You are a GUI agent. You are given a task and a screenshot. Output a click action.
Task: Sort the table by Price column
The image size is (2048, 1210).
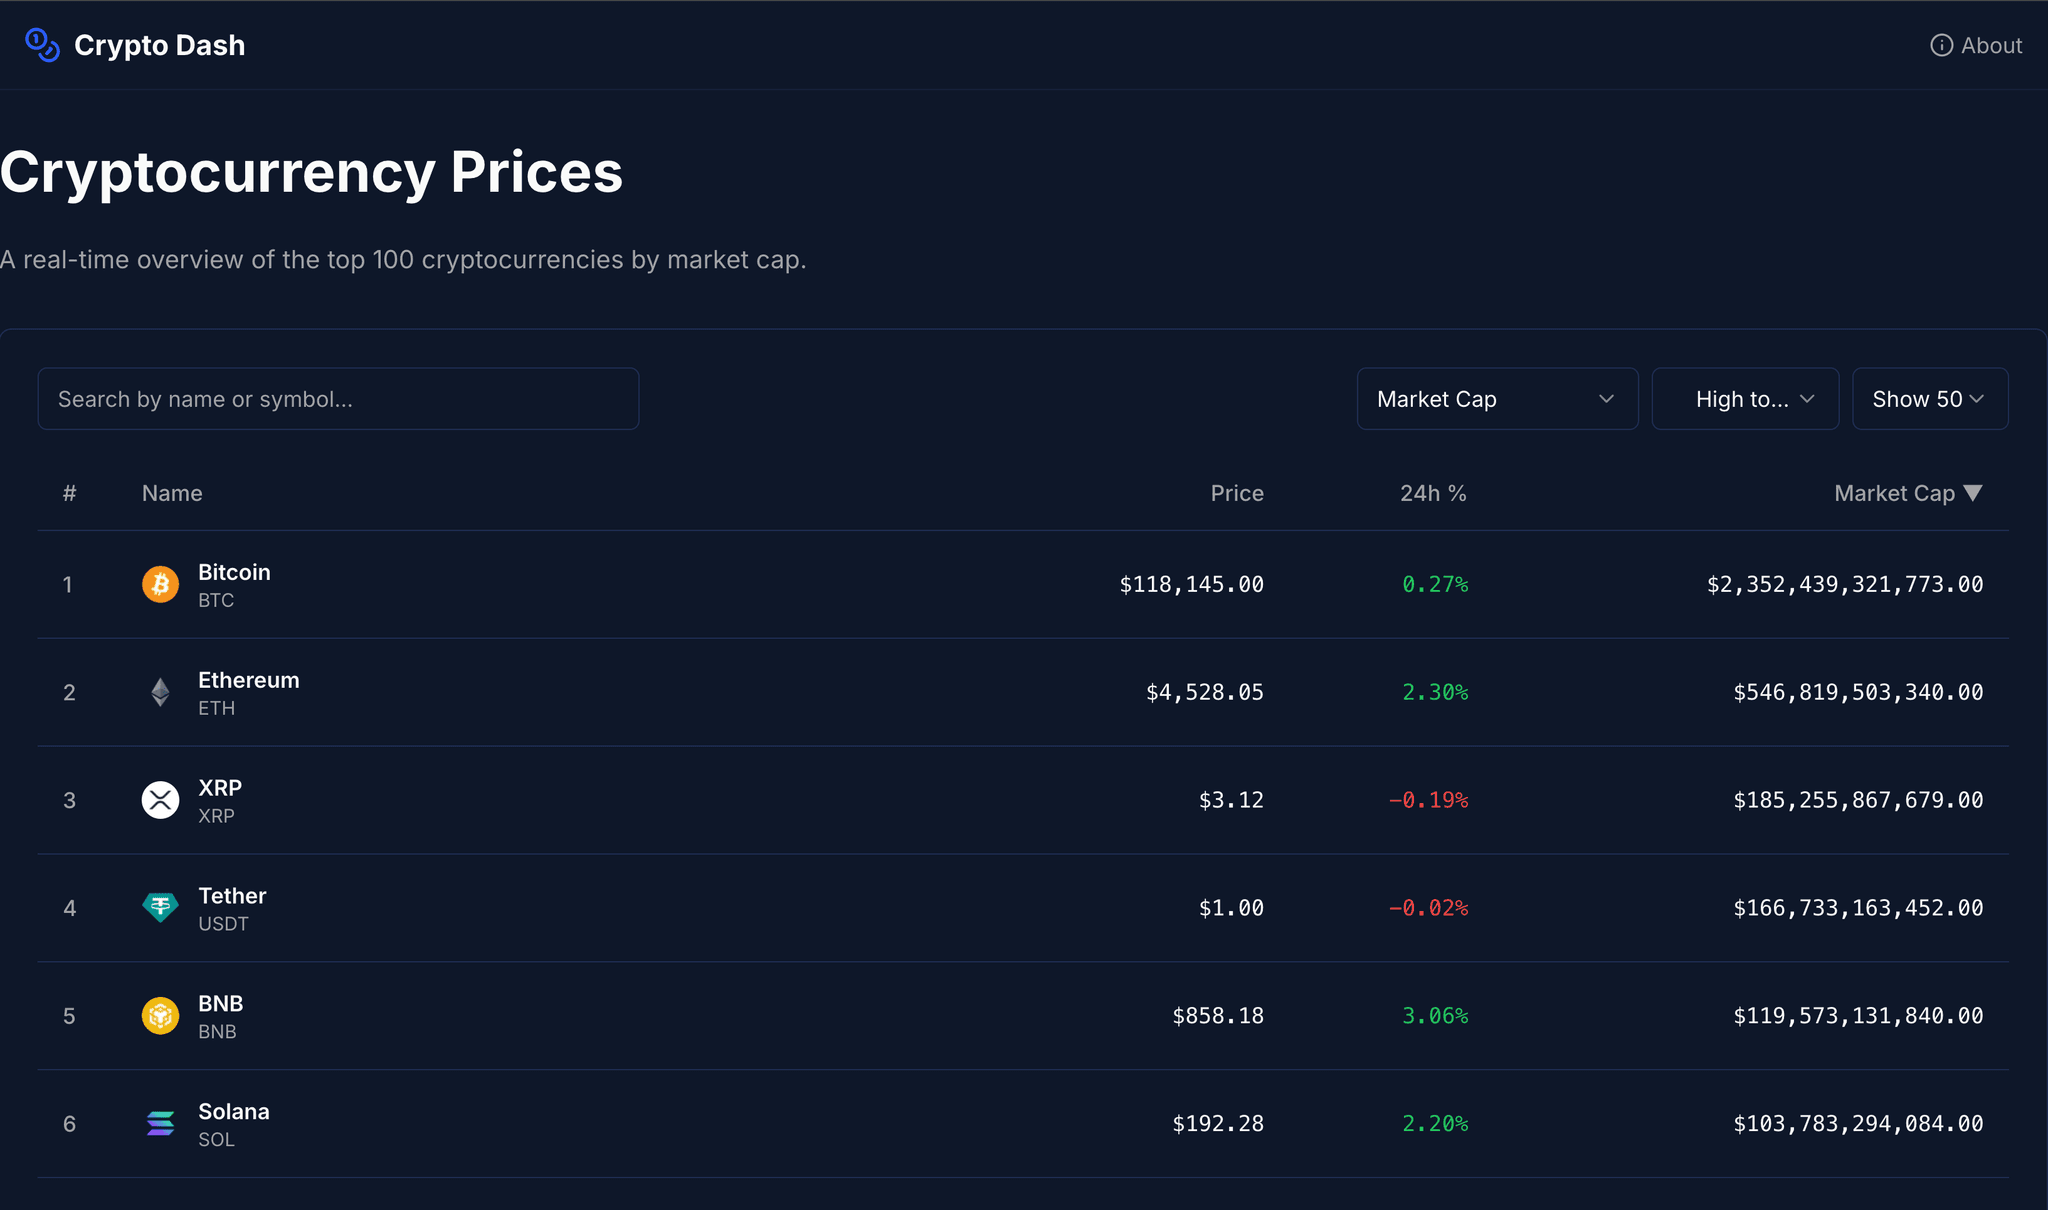coord(1236,492)
